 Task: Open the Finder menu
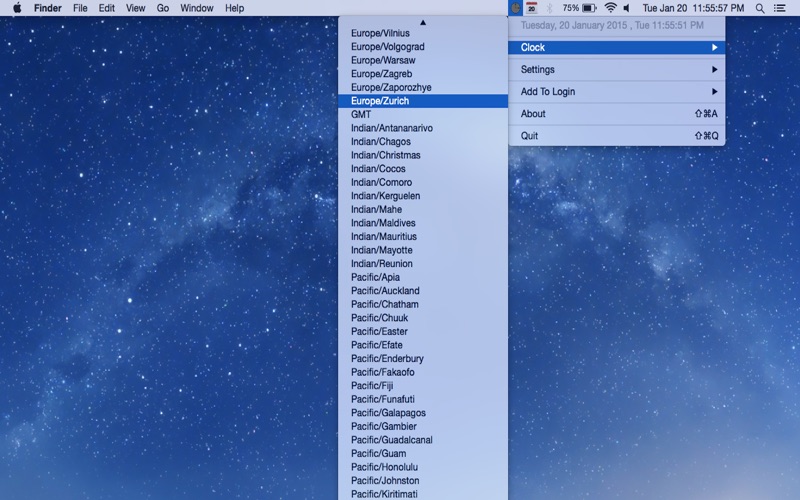pyautogui.click(x=48, y=8)
